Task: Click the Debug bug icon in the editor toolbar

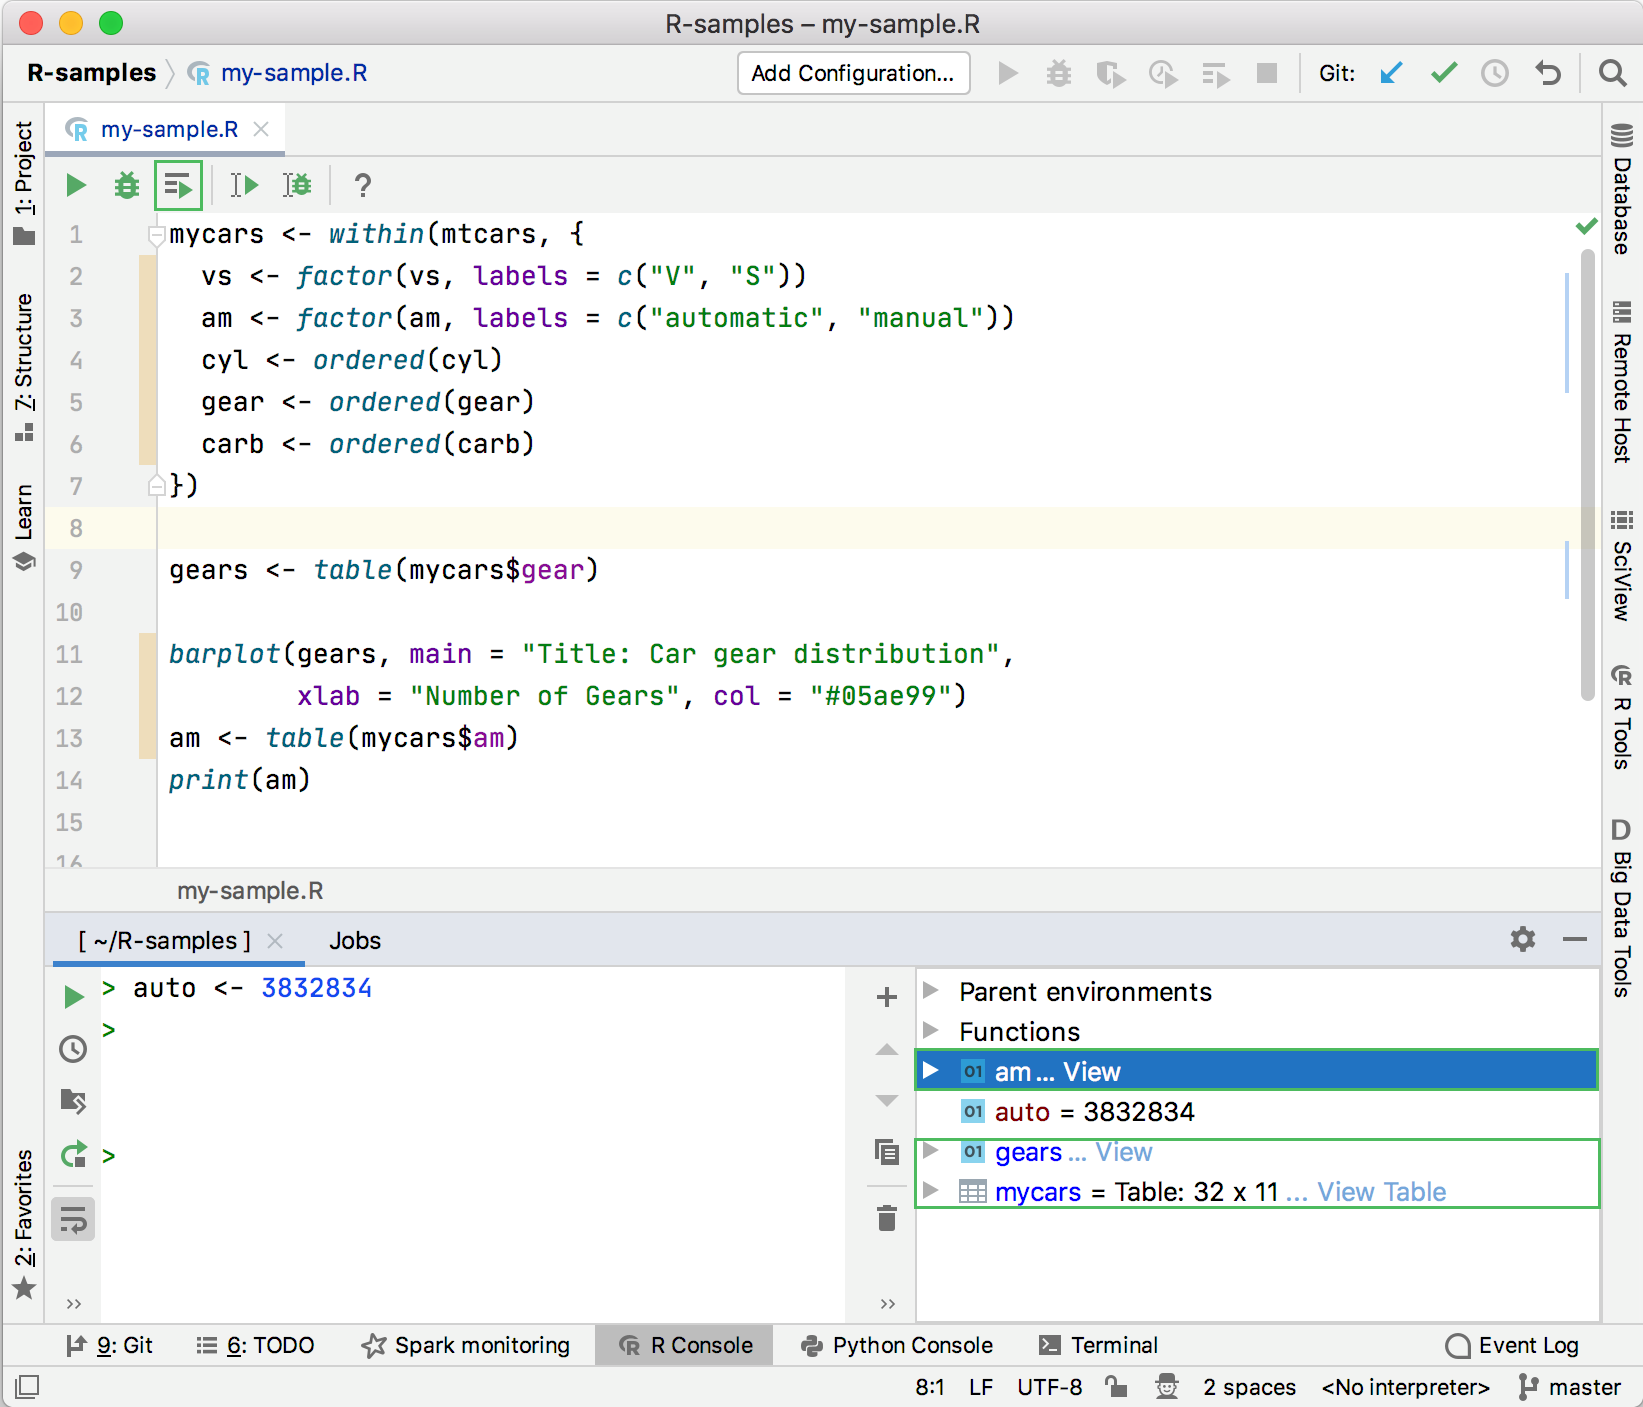Action: coord(127,185)
